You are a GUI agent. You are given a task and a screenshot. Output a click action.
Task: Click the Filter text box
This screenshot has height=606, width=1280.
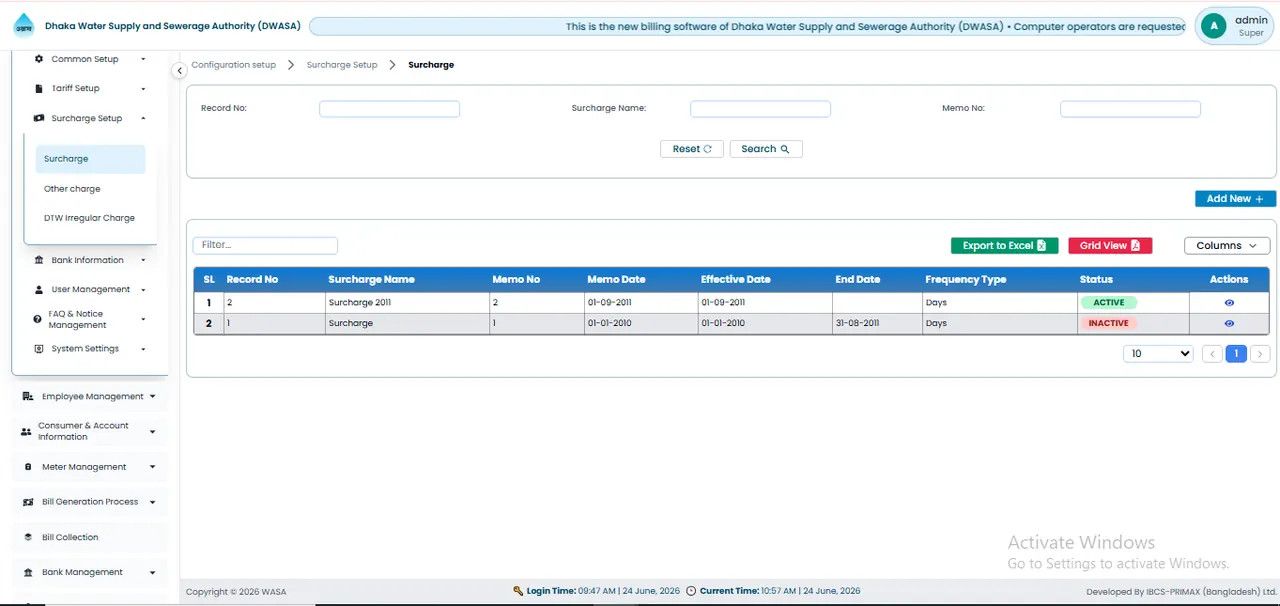(x=265, y=245)
